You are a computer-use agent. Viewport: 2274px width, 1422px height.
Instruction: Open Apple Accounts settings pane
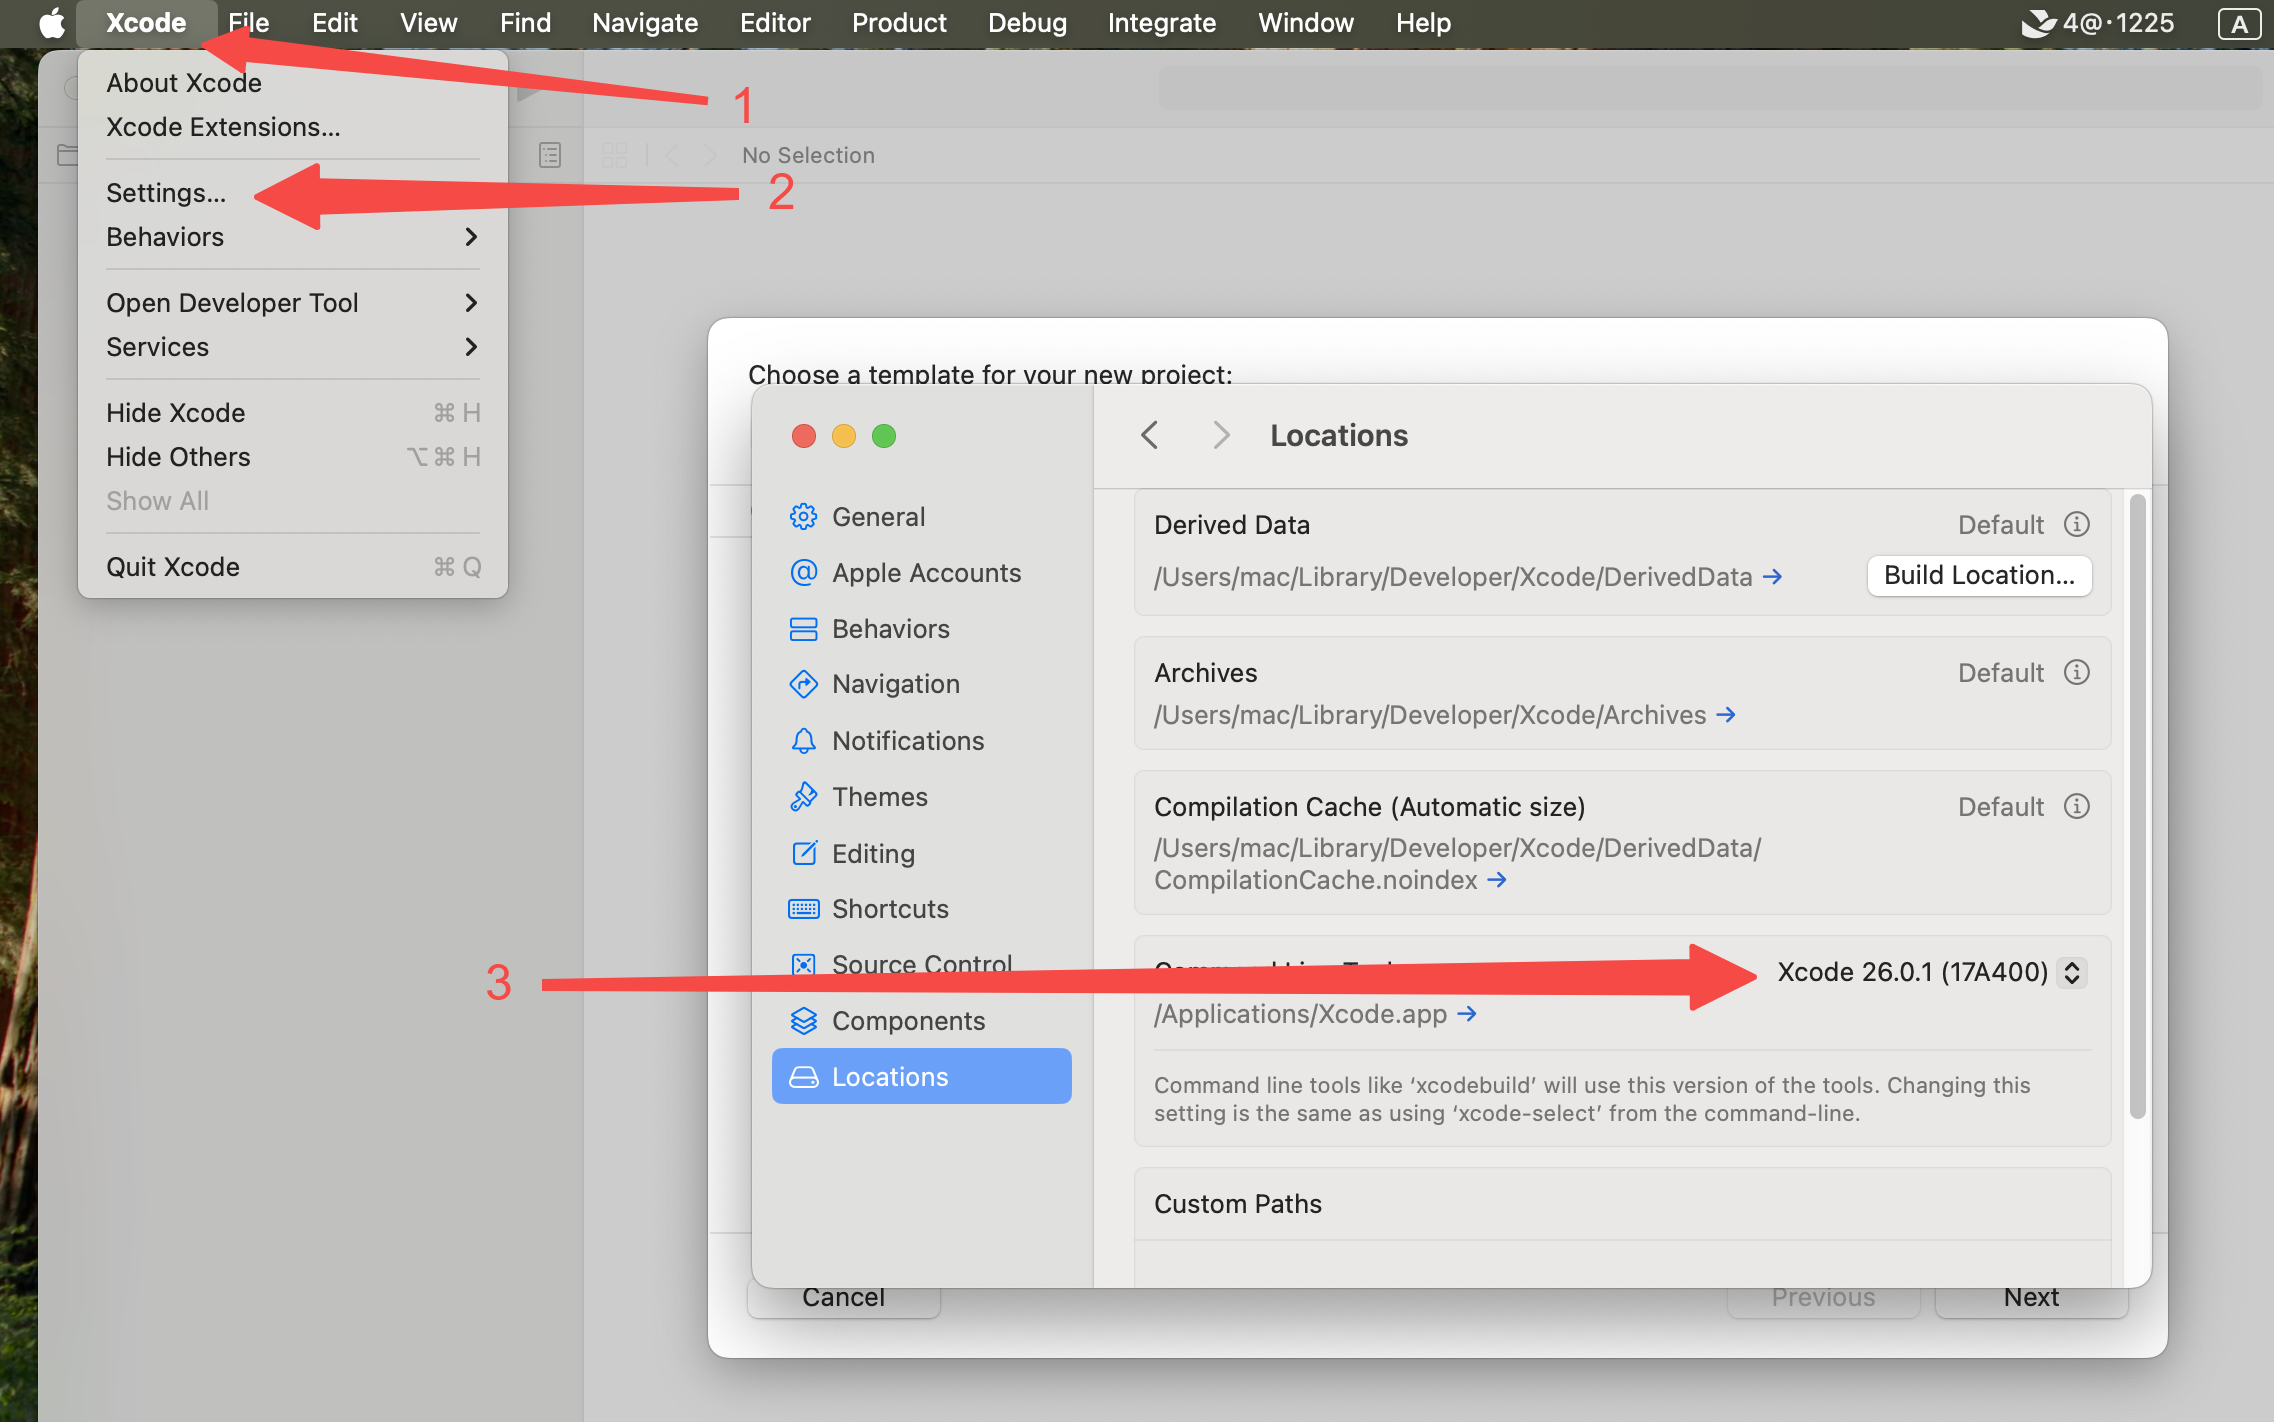coord(925,573)
